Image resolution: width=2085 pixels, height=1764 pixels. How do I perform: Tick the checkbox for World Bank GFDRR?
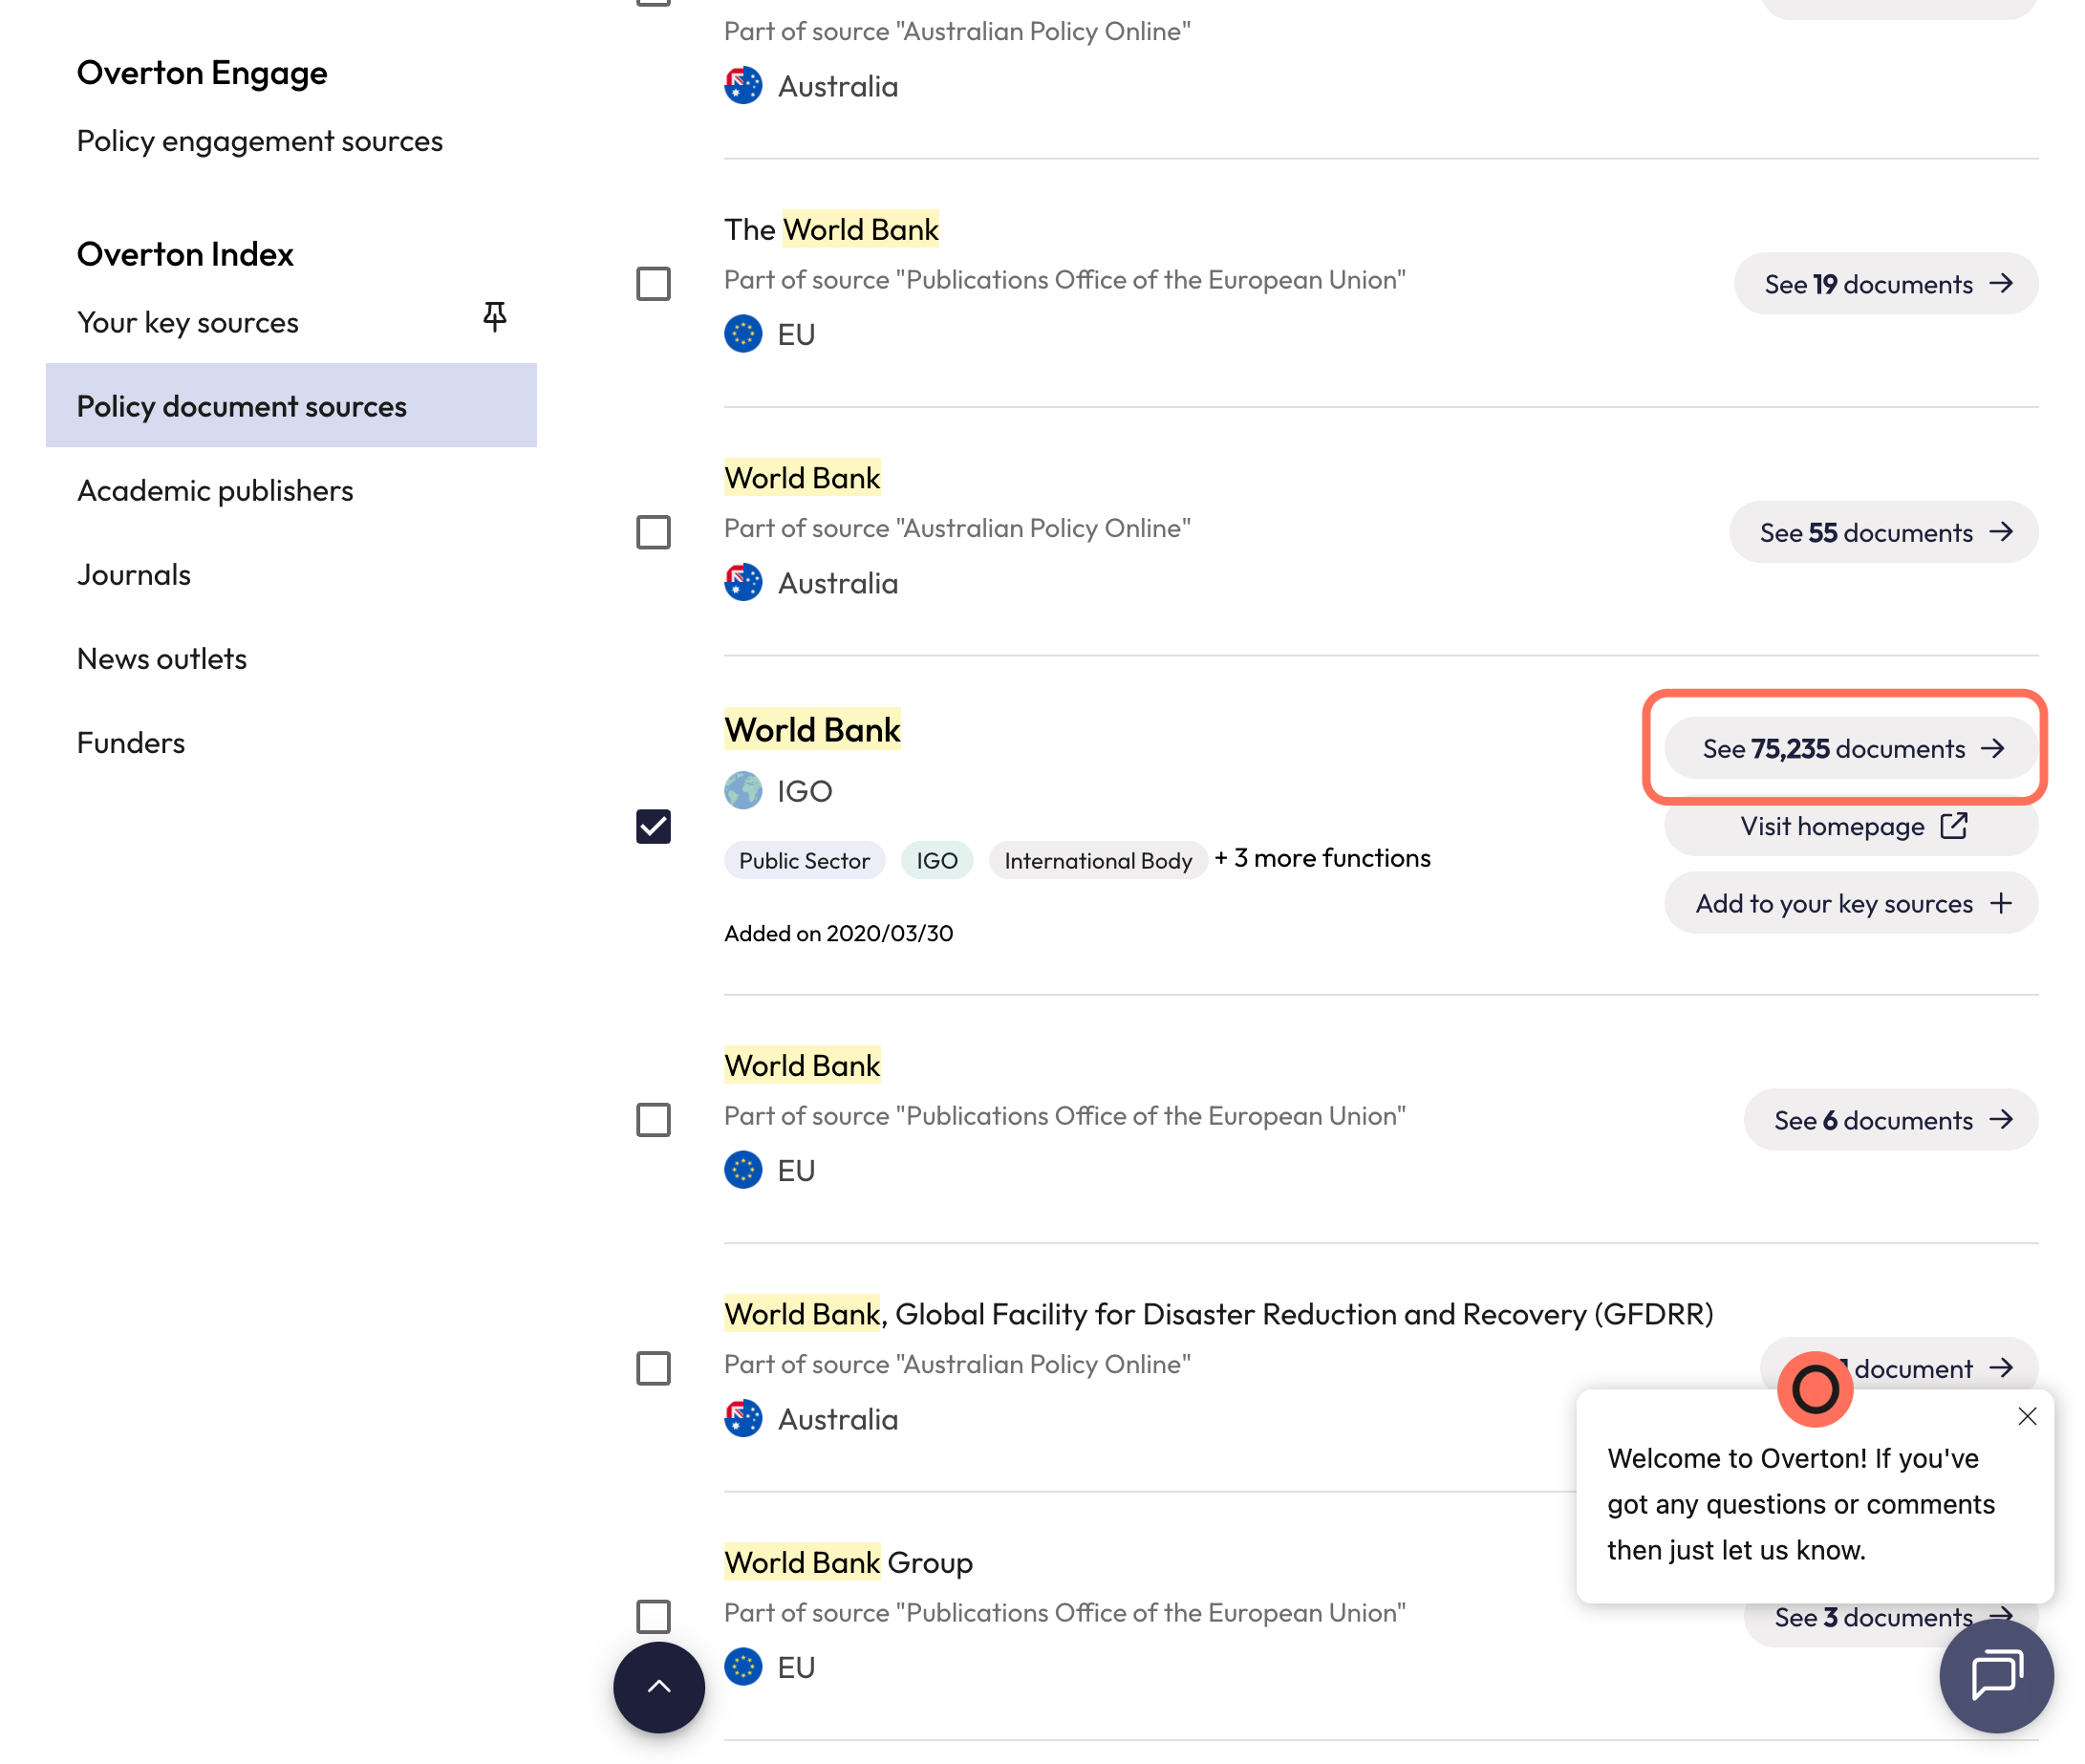[x=653, y=1367]
